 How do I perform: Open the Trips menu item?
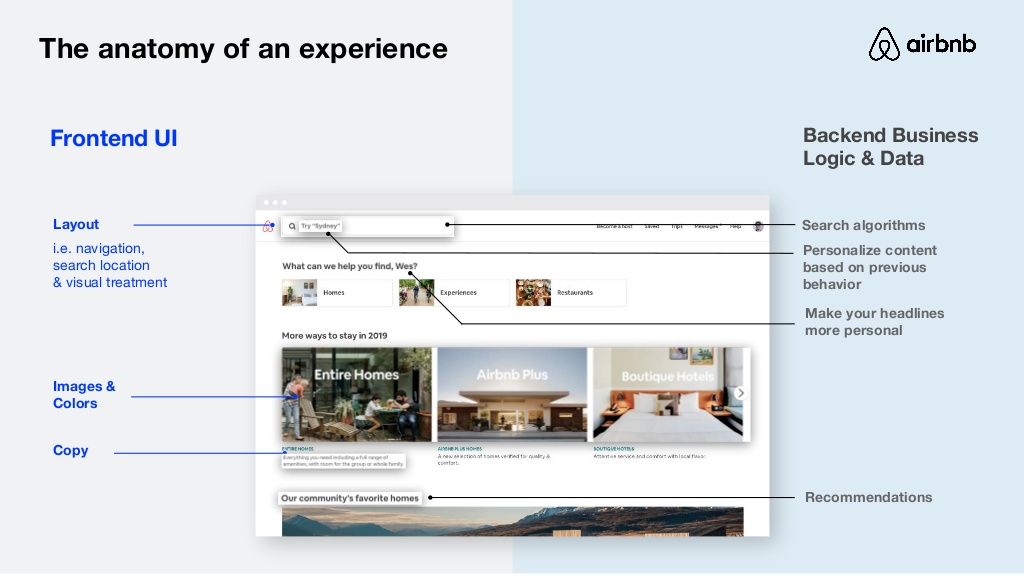point(677,227)
